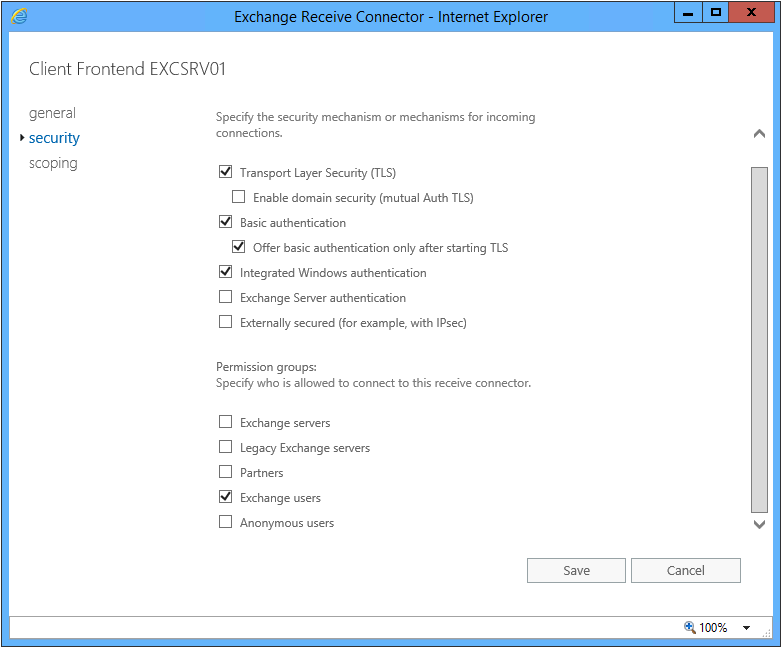This screenshot has height=649, width=783.
Task: Click the Internet Explorer logo icon
Action: tap(19, 16)
